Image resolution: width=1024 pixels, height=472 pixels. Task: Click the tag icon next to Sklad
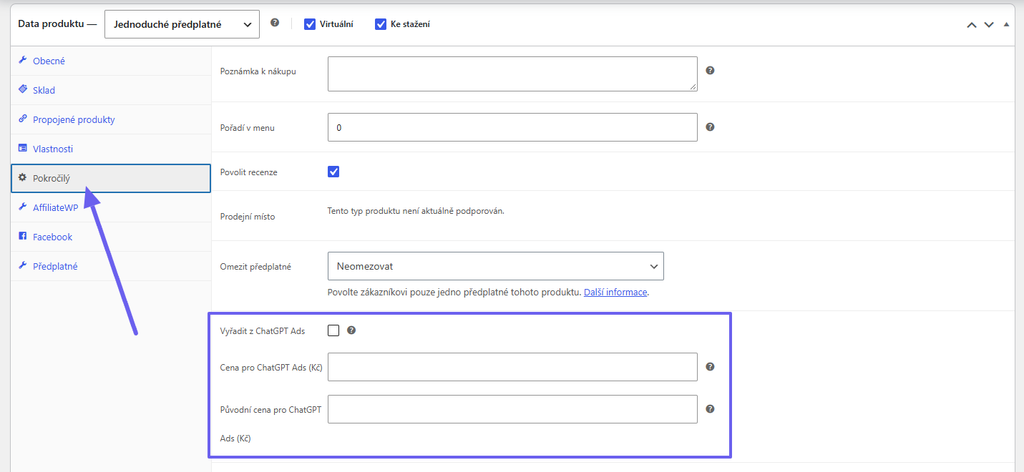pyautogui.click(x=22, y=90)
